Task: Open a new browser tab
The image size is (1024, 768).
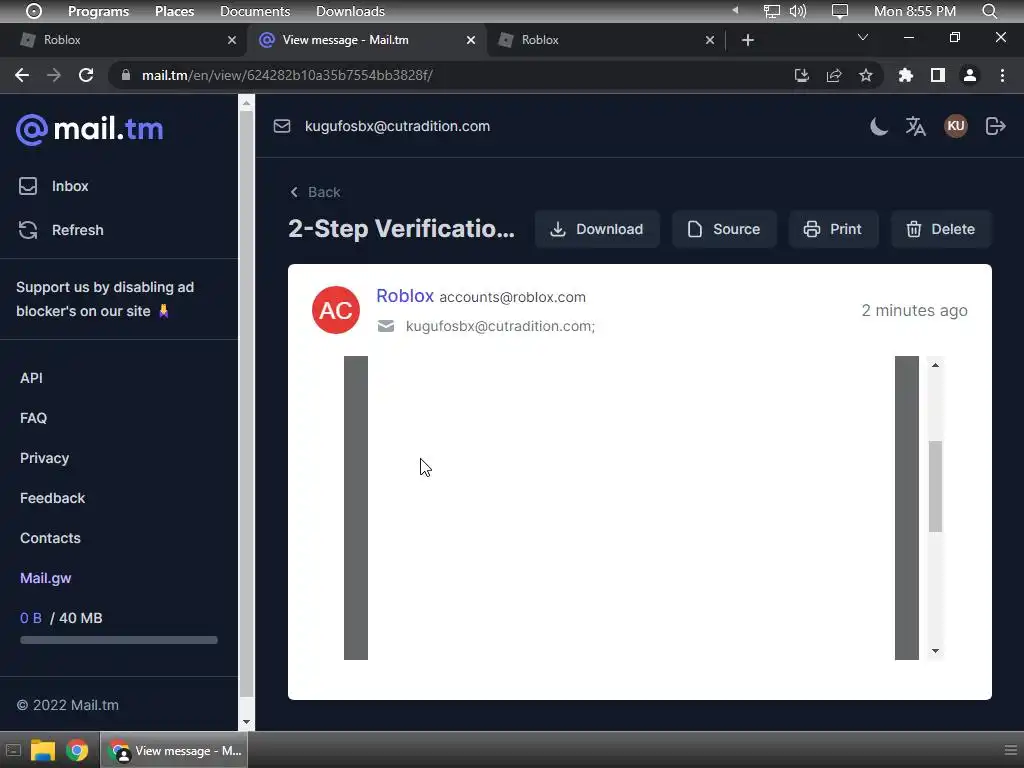Action: pos(748,40)
